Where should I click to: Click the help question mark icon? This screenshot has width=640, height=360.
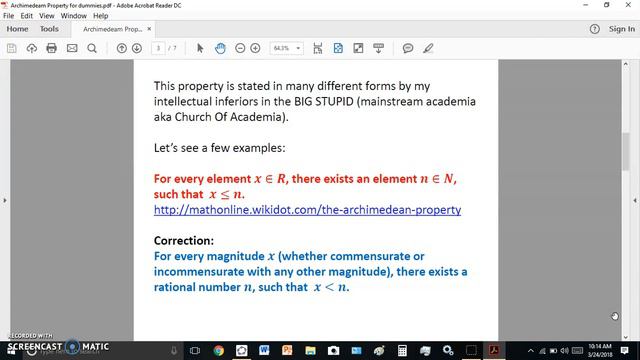[595, 29]
